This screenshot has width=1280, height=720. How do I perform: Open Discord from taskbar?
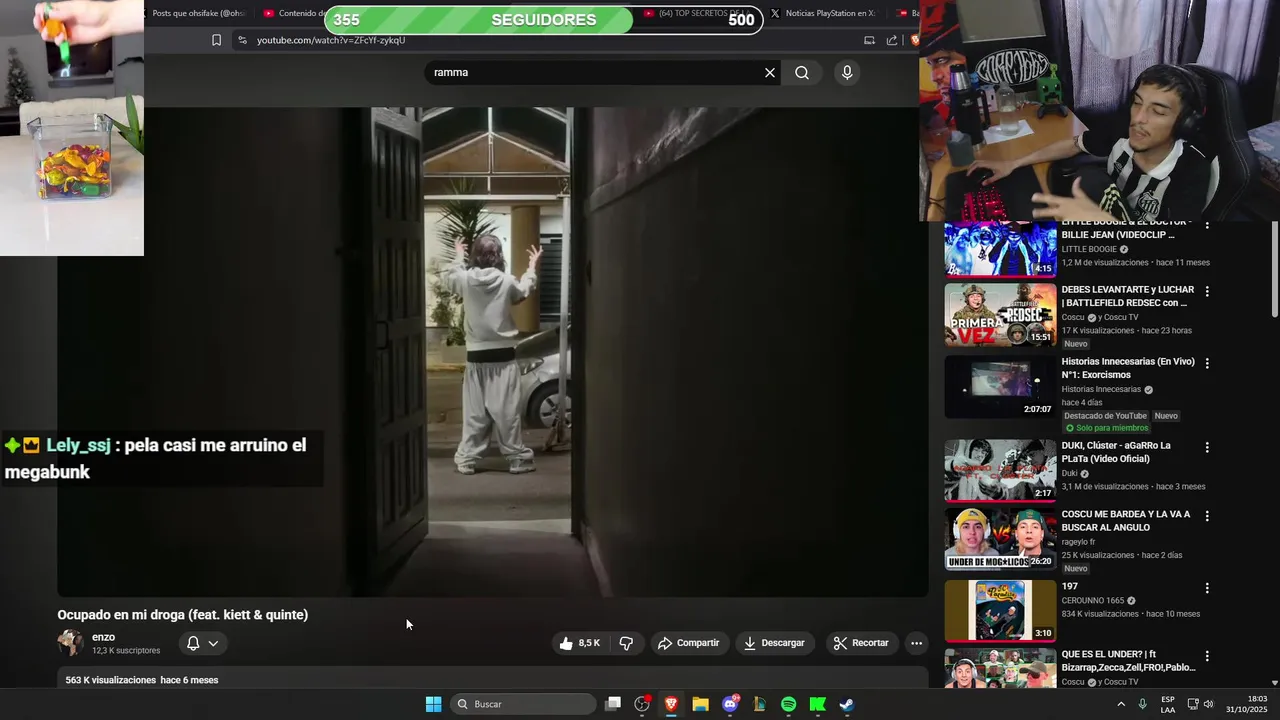[730, 704]
